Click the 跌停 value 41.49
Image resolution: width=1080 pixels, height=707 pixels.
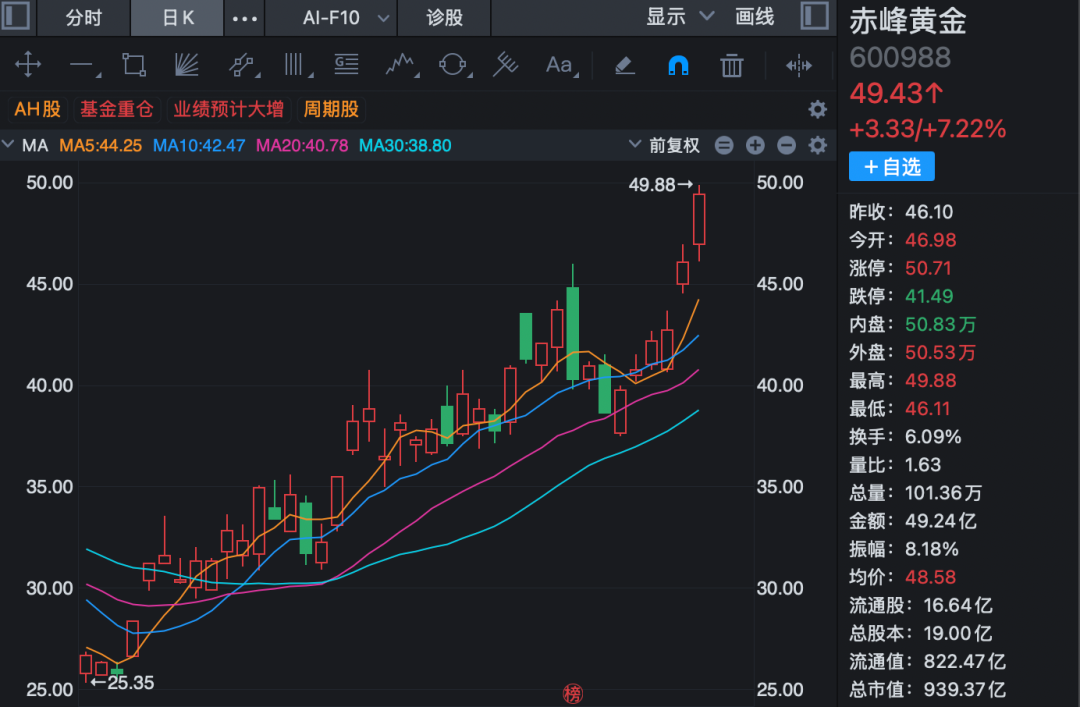point(929,296)
